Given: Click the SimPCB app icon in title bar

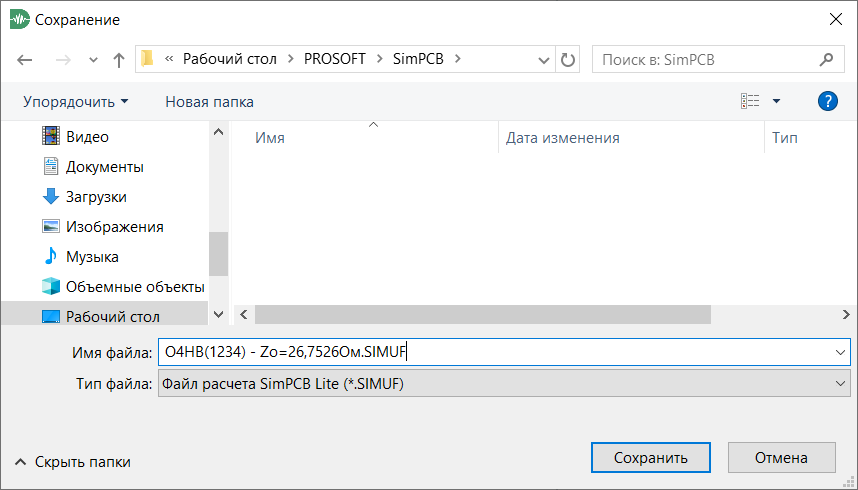Looking at the screenshot, I should point(19,19).
